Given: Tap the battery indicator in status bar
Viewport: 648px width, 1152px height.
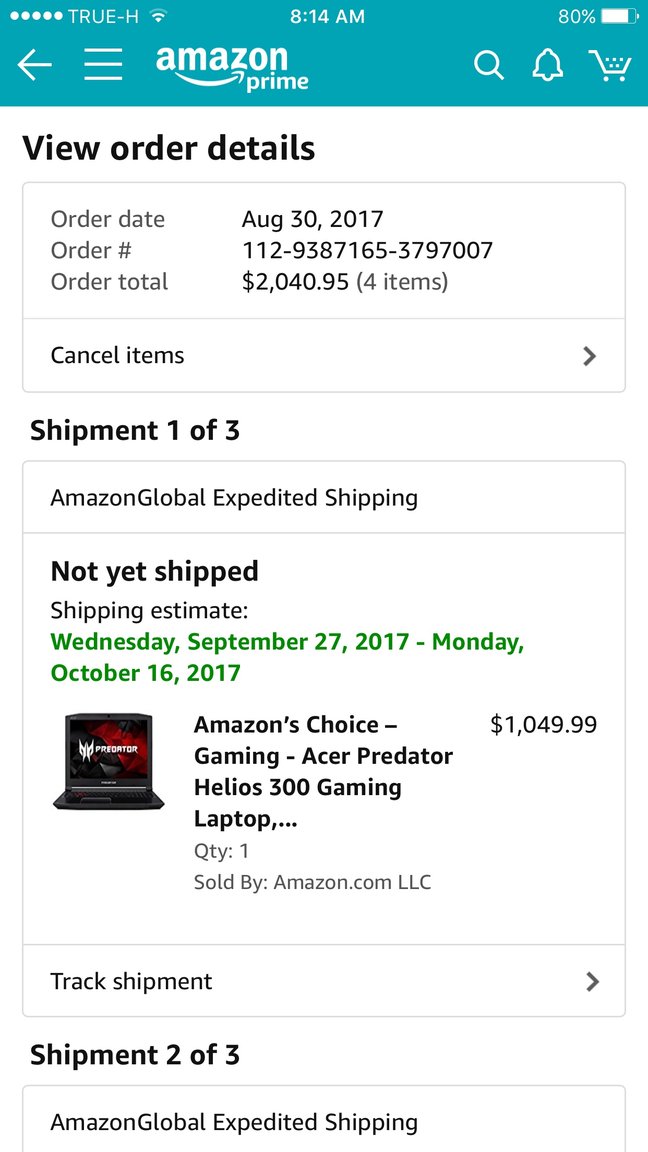Looking at the screenshot, I should (x=621, y=17).
